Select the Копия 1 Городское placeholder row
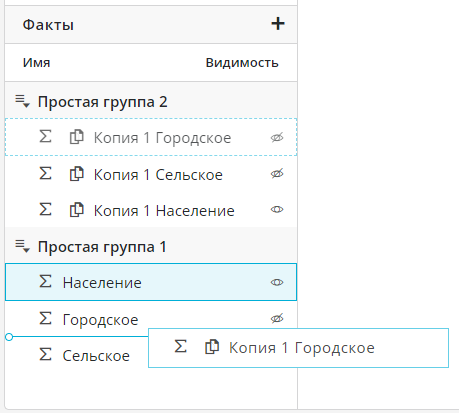 (151, 137)
